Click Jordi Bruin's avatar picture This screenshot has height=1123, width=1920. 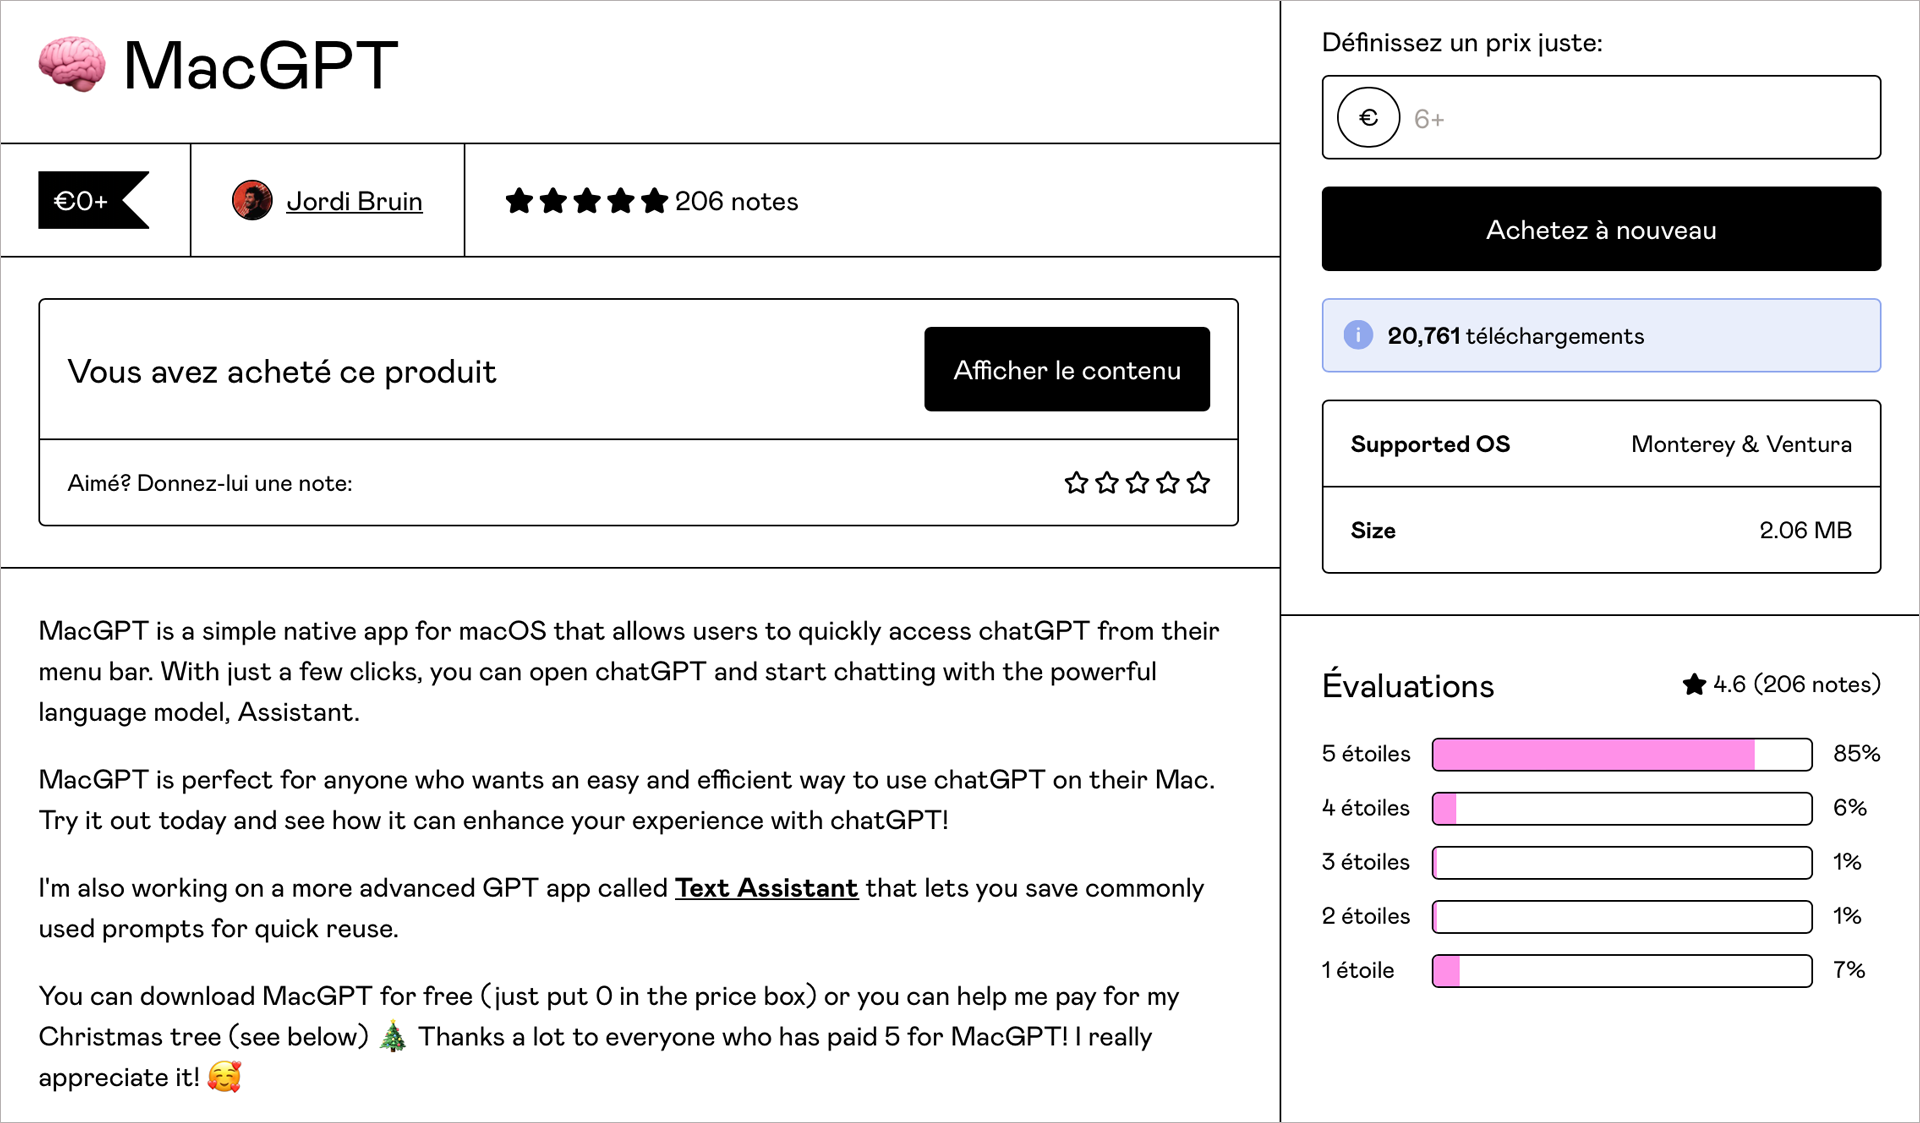pyautogui.click(x=252, y=200)
